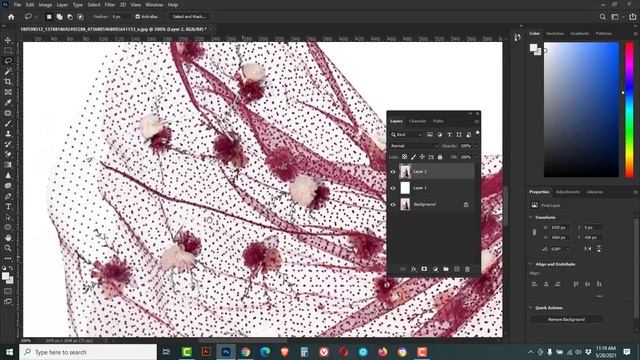Open the Filter menu
This screenshot has width=640, height=360.
(110, 5)
